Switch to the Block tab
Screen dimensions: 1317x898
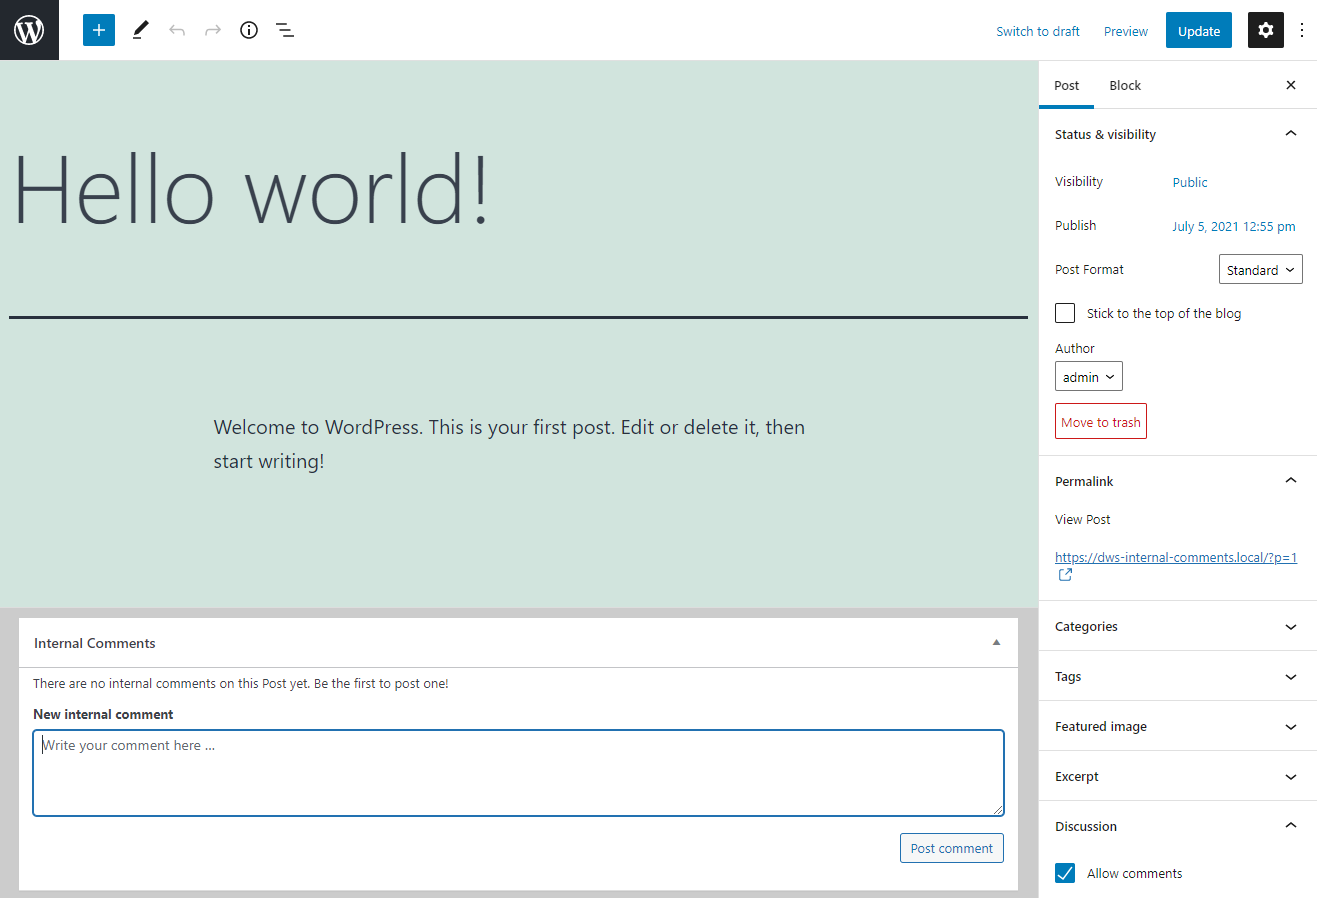pos(1125,85)
